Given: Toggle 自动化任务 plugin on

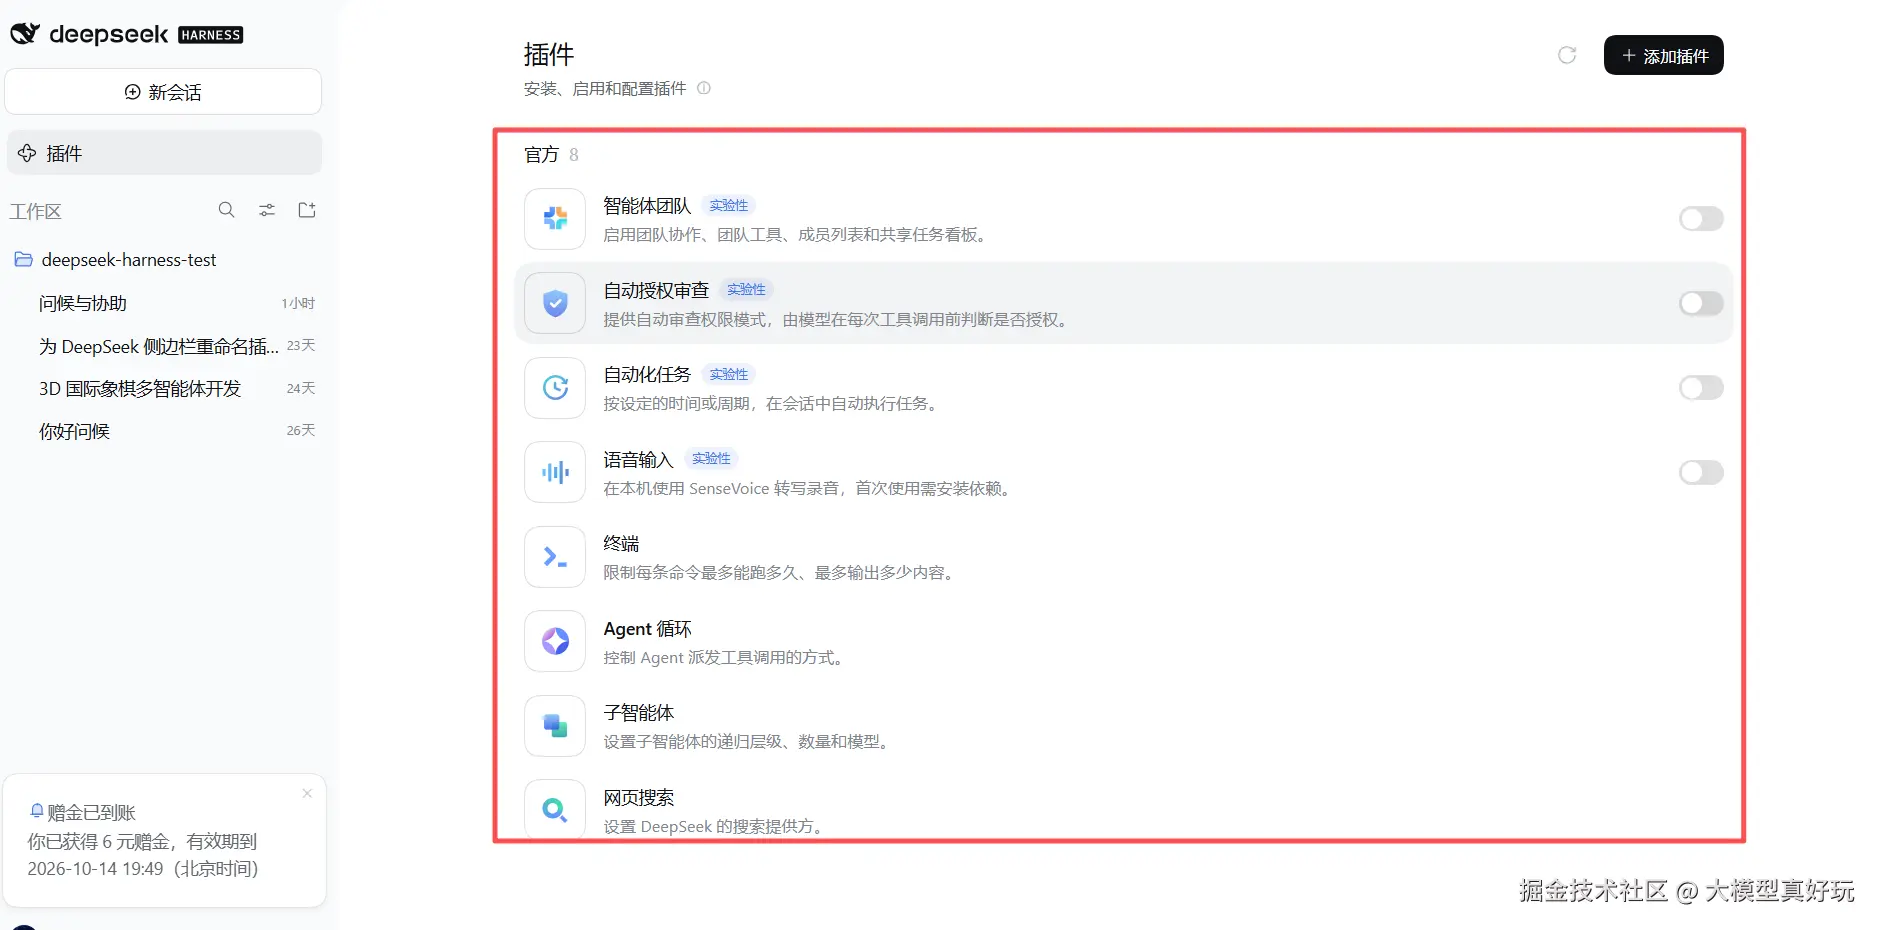Looking at the screenshot, I should tap(1701, 387).
